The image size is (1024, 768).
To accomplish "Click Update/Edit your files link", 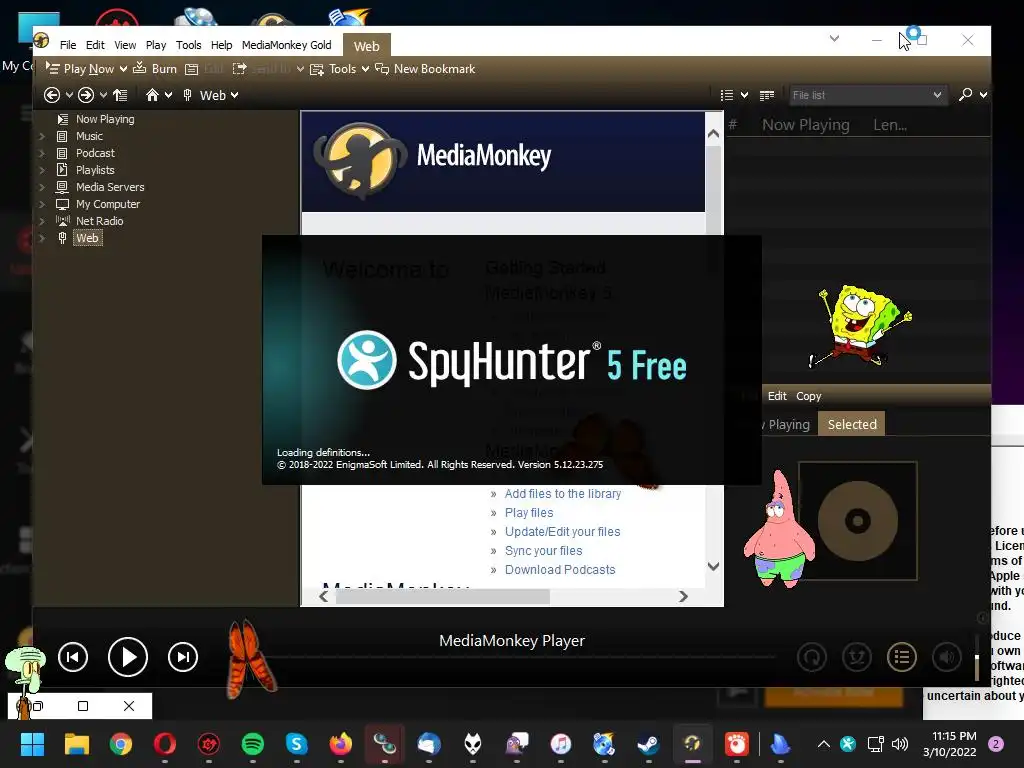I will coord(562,532).
